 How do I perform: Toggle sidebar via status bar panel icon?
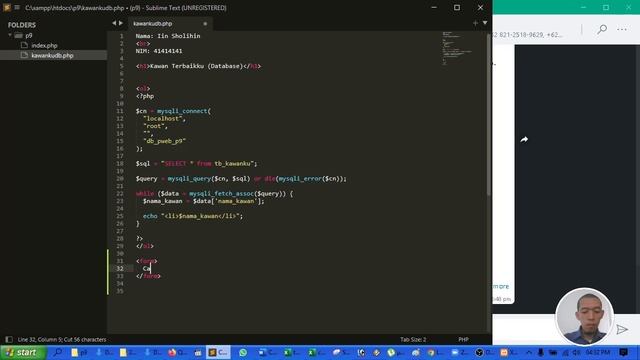tap(9, 339)
